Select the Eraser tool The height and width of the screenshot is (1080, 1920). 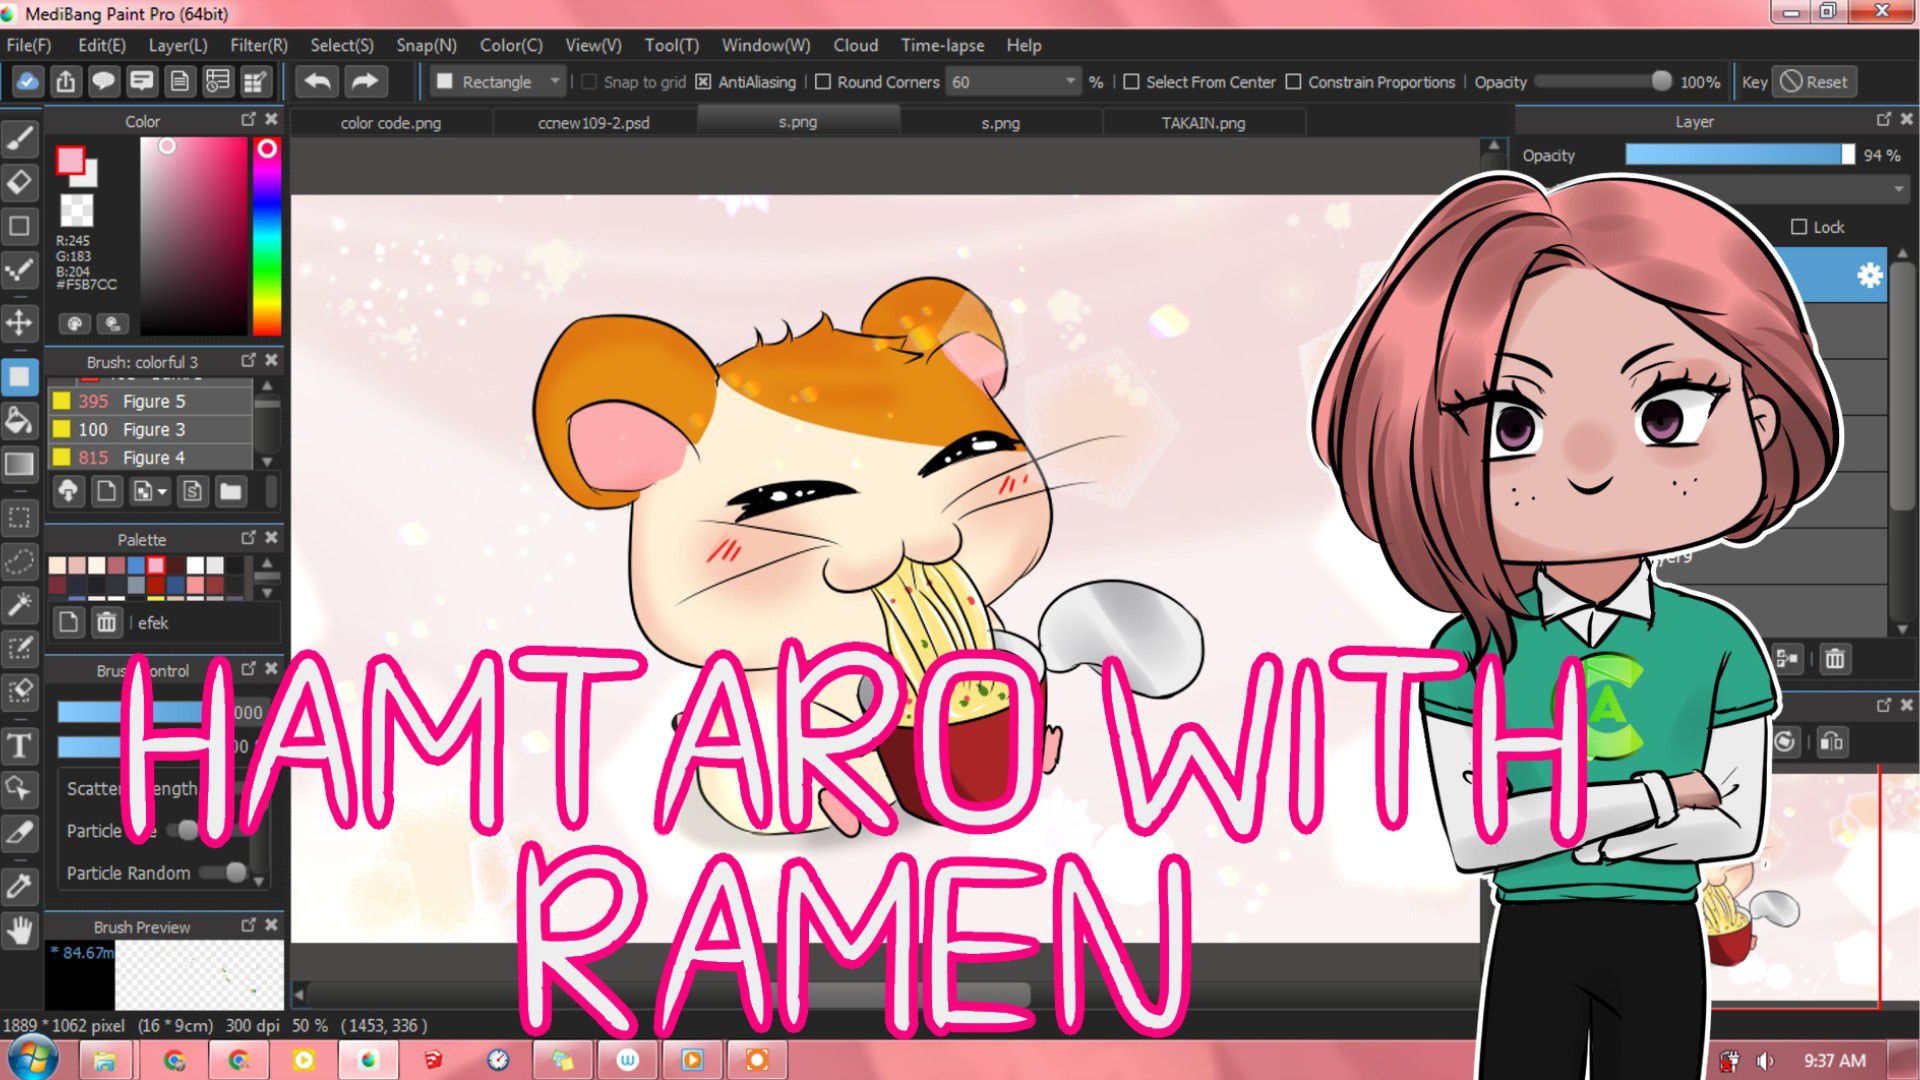(20, 182)
